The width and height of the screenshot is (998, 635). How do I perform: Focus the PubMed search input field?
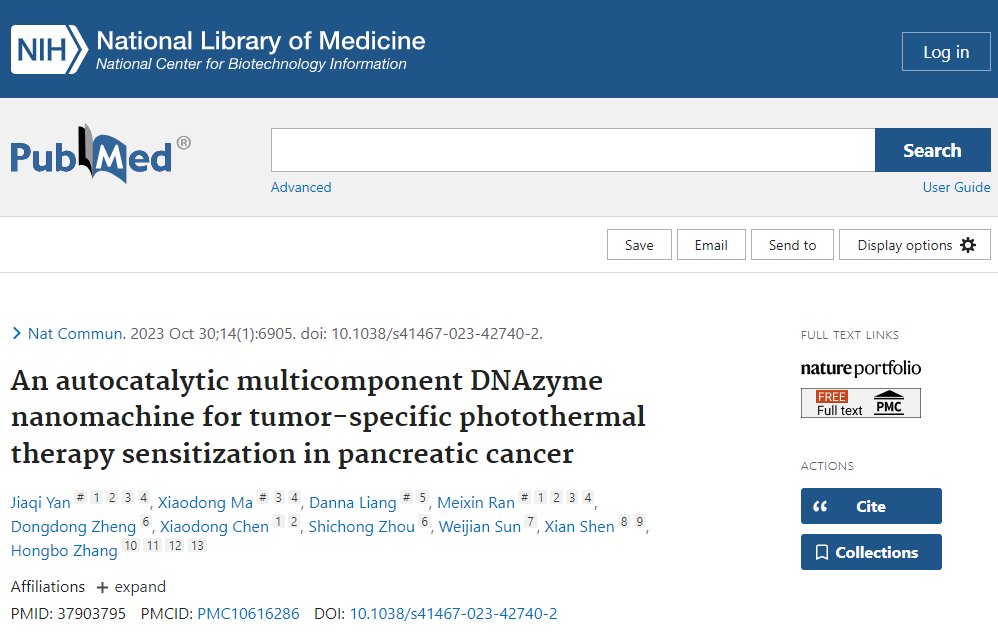[x=573, y=150]
